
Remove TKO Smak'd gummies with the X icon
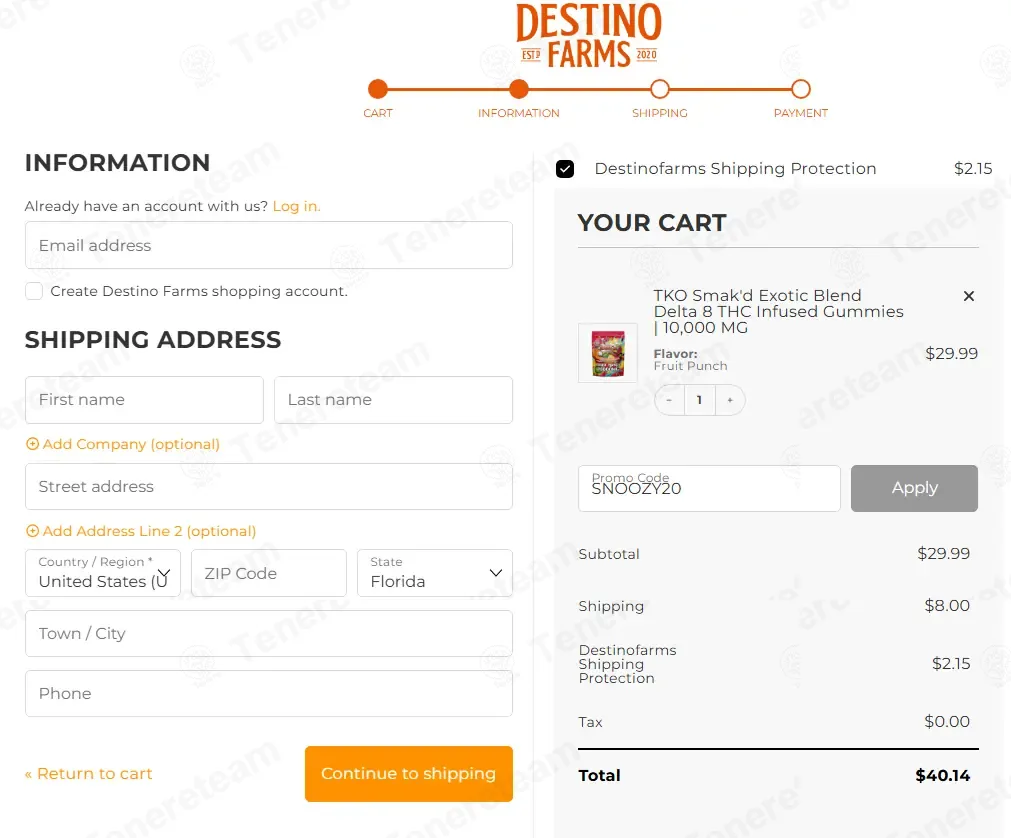[x=968, y=296]
